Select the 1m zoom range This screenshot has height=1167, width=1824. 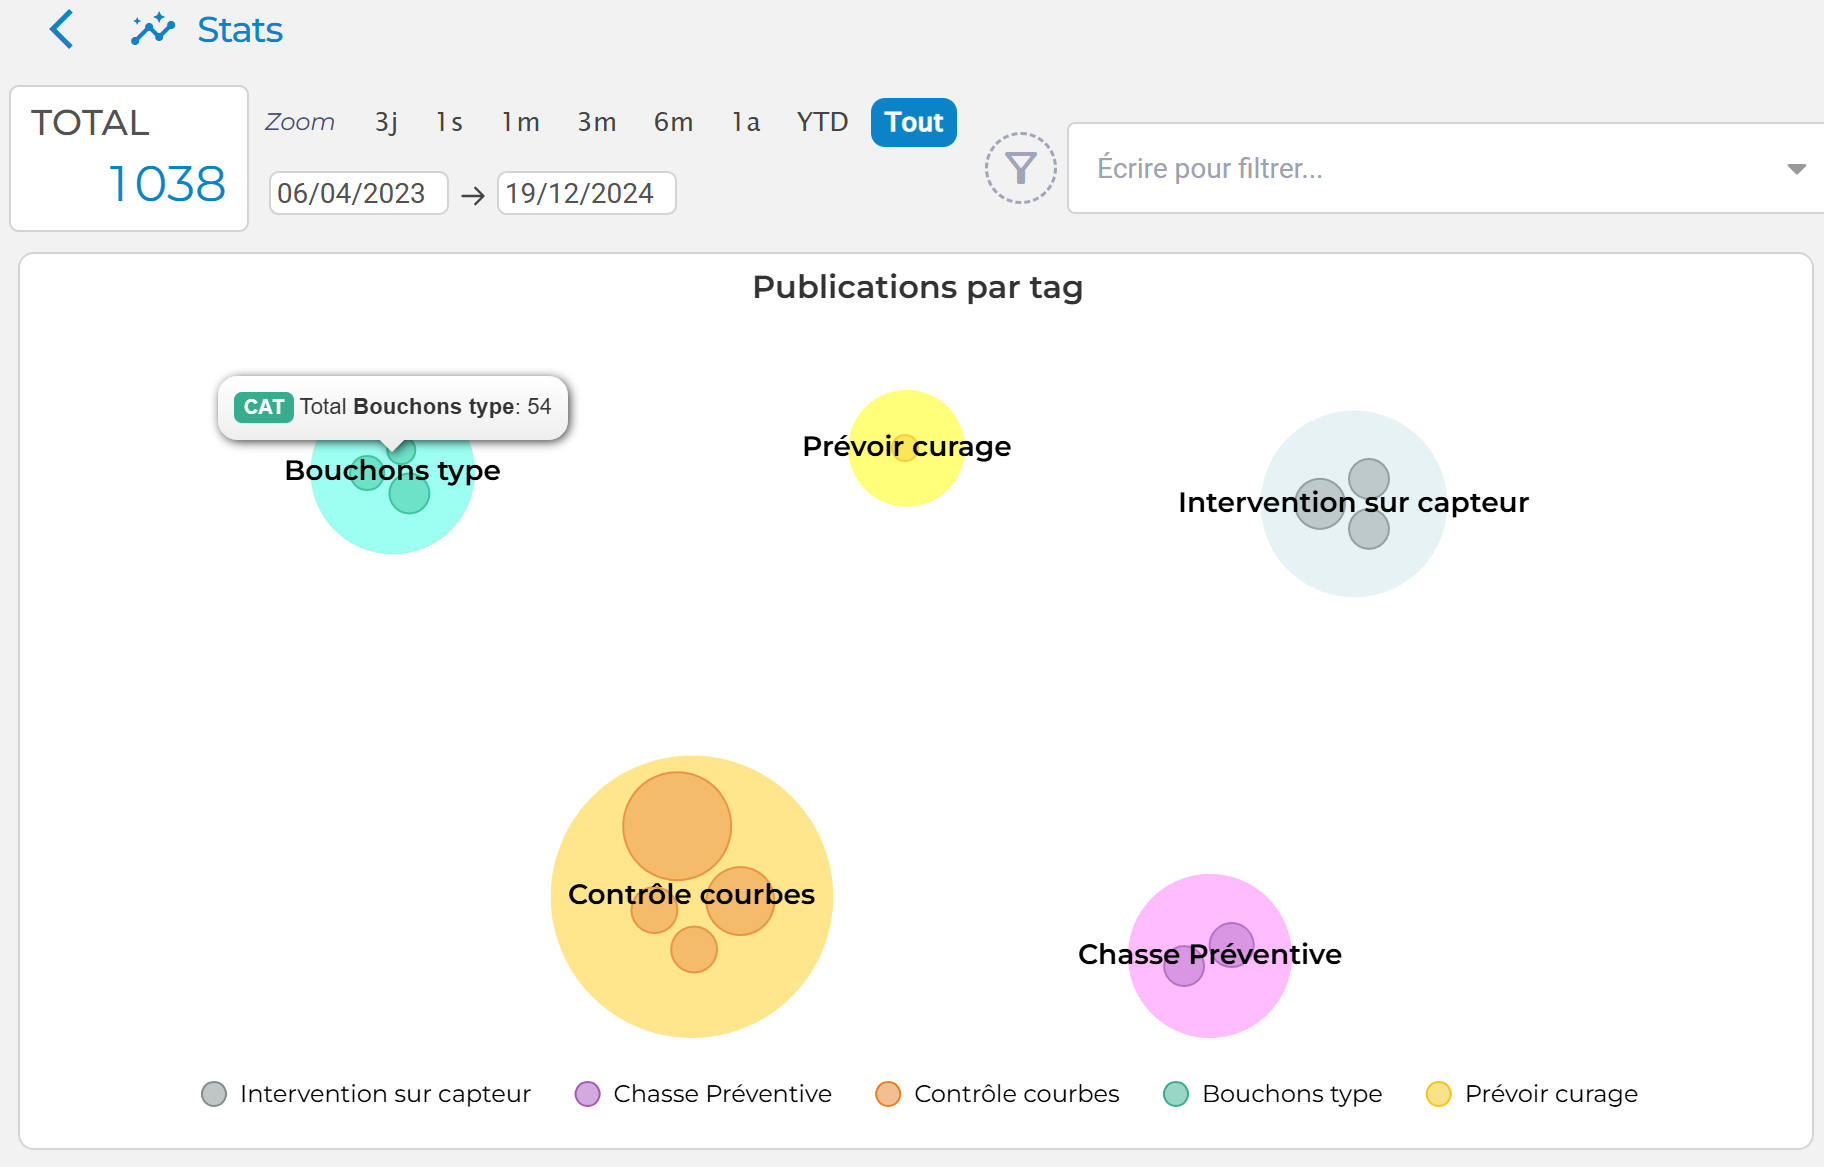point(520,122)
